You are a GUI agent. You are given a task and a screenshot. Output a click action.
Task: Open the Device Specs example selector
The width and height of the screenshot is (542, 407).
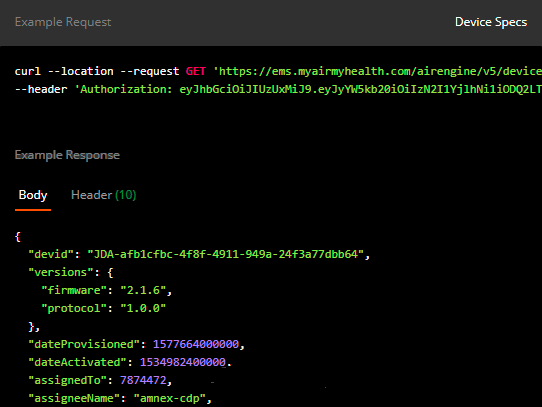[x=491, y=22]
